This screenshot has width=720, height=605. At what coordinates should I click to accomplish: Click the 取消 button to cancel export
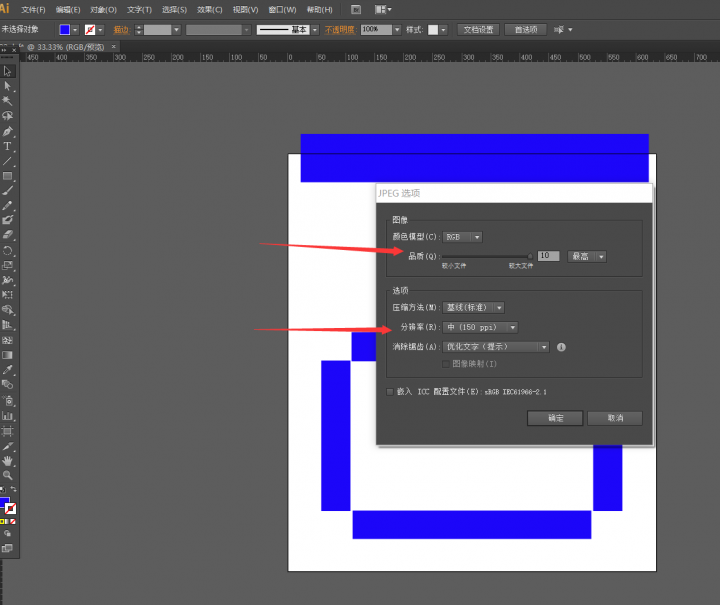coord(614,418)
